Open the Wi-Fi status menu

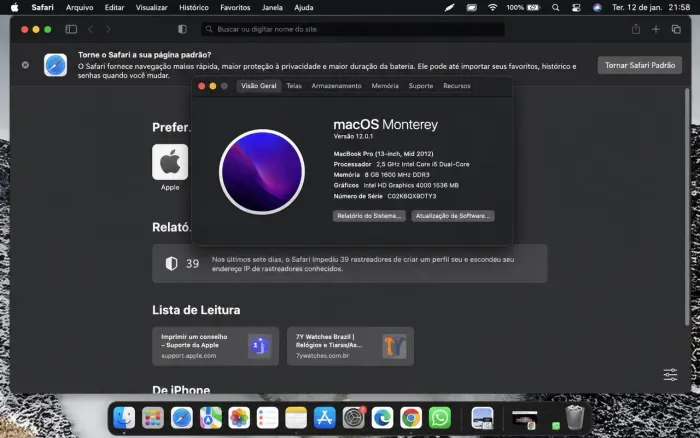point(492,7)
